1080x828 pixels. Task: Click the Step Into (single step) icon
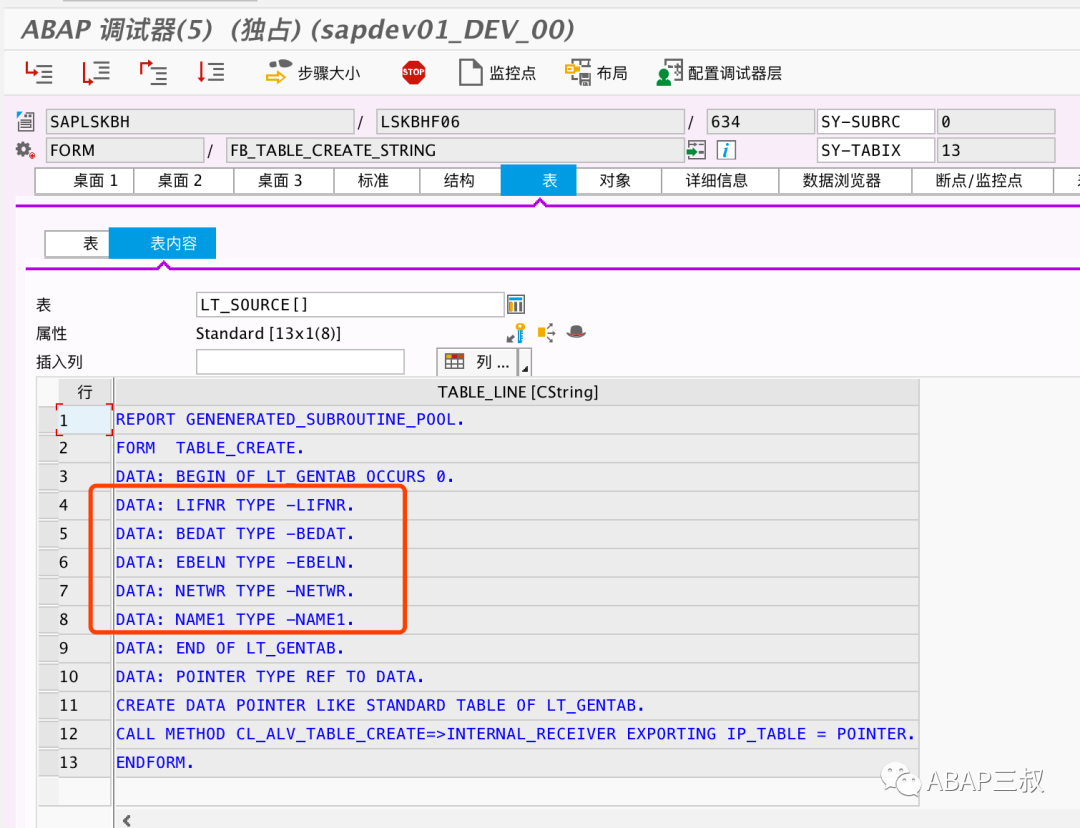(39, 72)
